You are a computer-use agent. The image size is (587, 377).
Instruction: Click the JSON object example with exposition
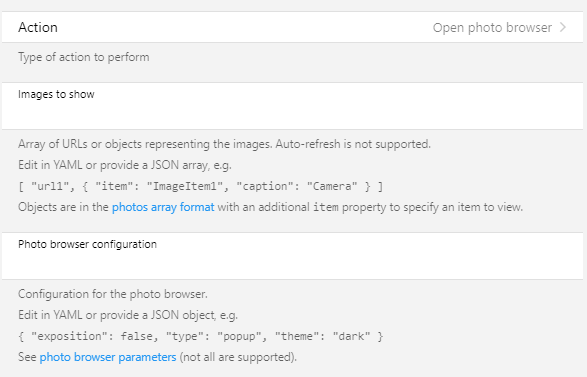coord(200,336)
